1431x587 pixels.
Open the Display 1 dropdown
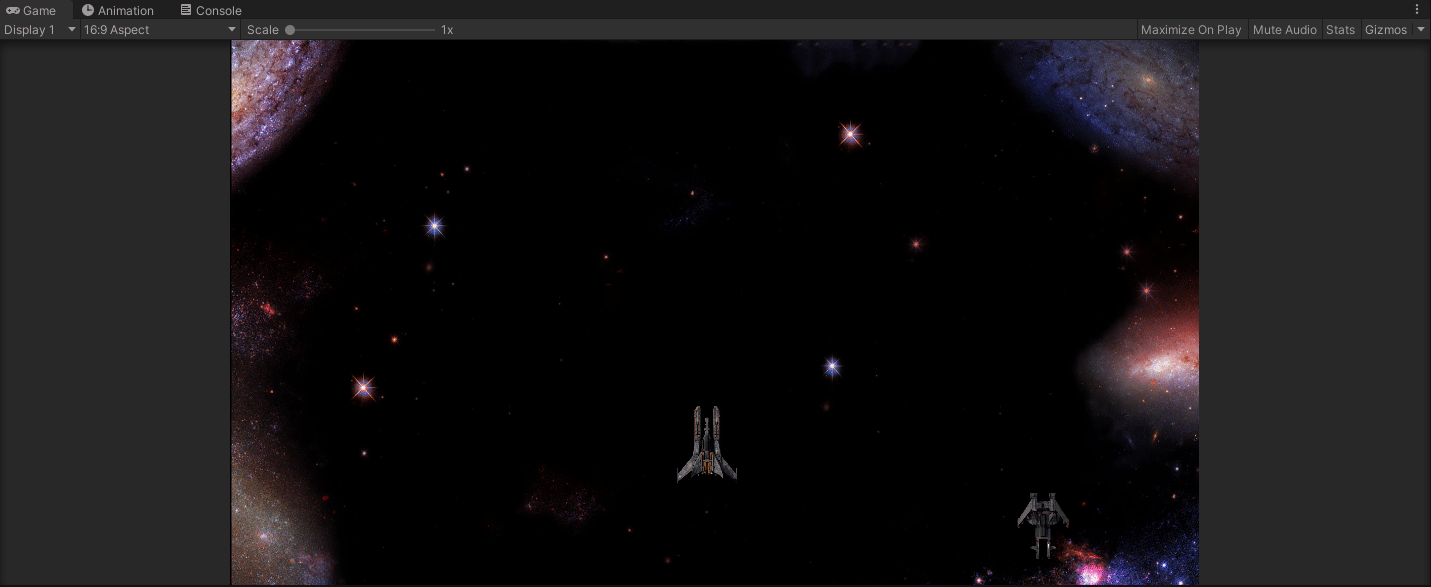pyautogui.click(x=40, y=30)
